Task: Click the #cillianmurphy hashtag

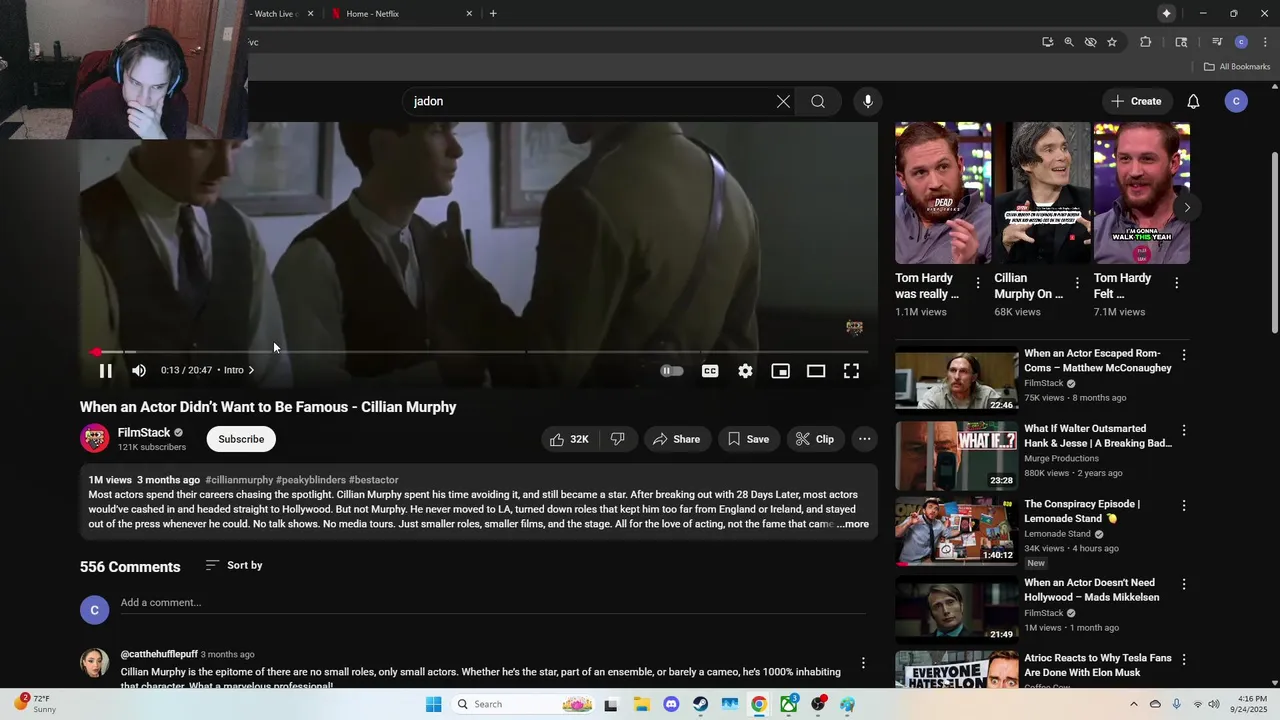Action: tap(239, 480)
